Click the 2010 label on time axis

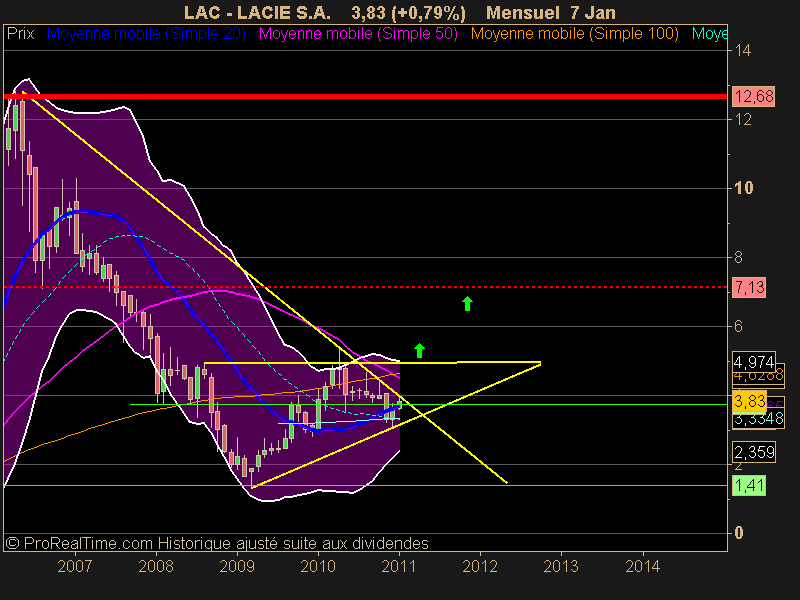click(x=318, y=566)
